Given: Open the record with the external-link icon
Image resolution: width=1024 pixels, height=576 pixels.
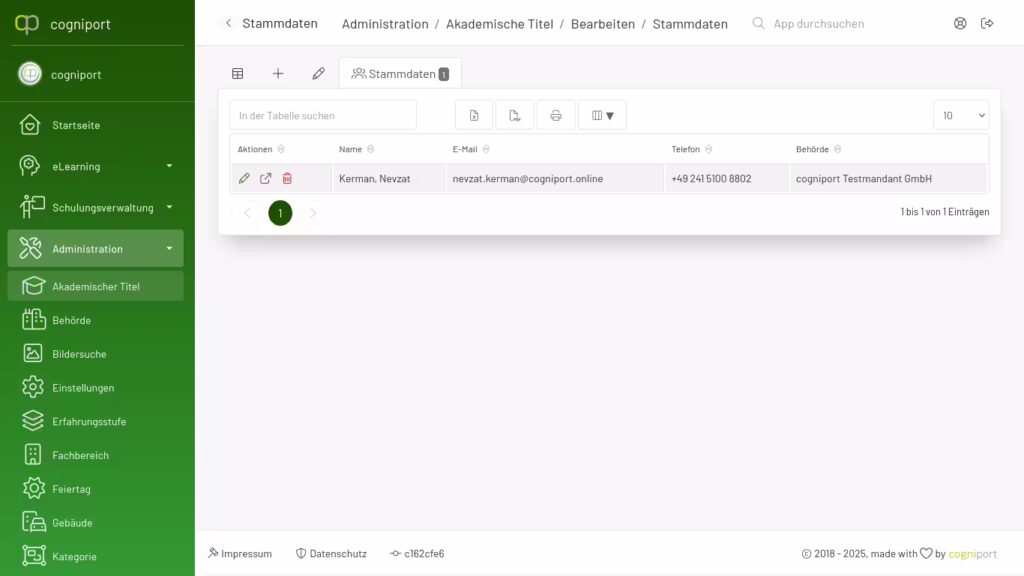Looking at the screenshot, I should [x=265, y=177].
